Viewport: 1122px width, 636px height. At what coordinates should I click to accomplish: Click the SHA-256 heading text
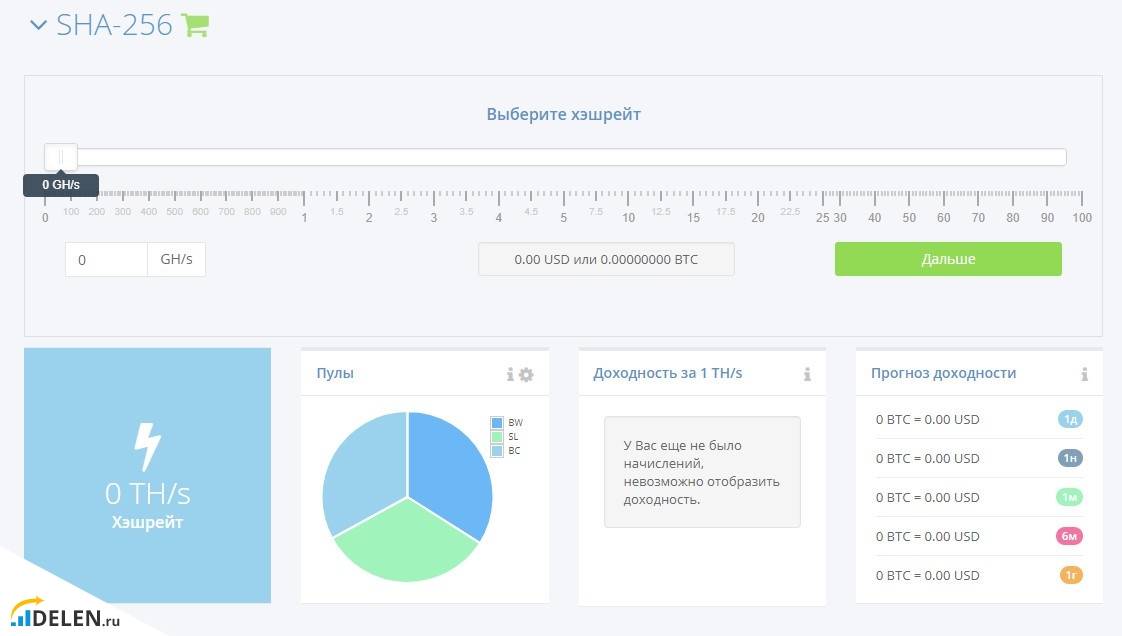pyautogui.click(x=114, y=25)
